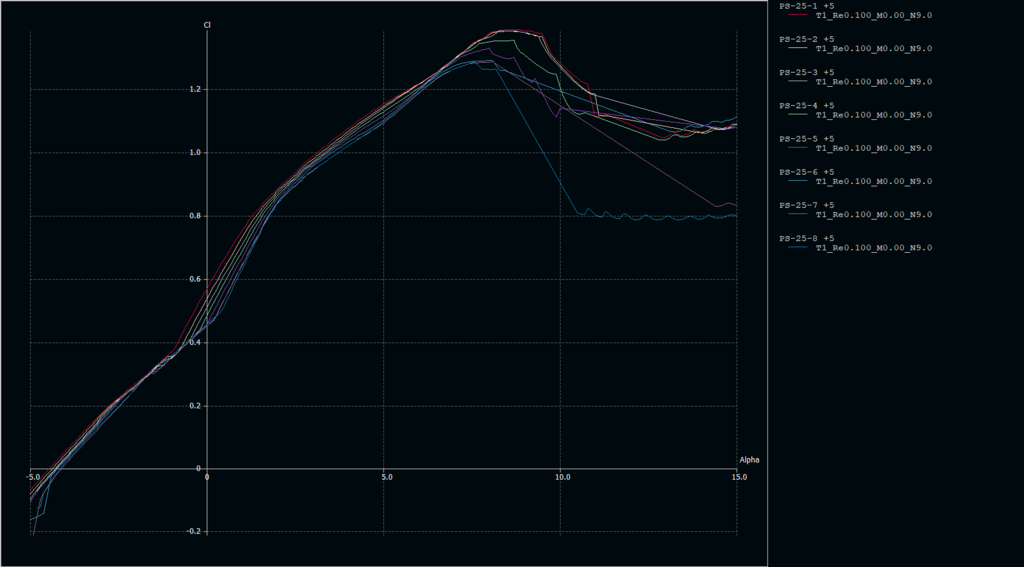This screenshot has width=1024, height=567.
Task: Click the polar name under PS-25-4 +5
Action: 874,115
